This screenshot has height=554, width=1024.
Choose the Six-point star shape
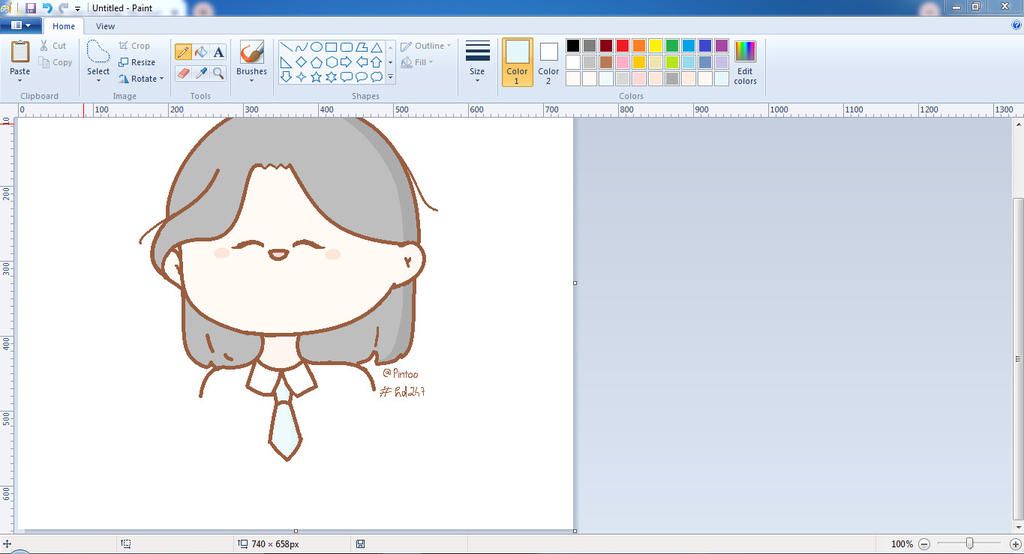click(x=331, y=77)
